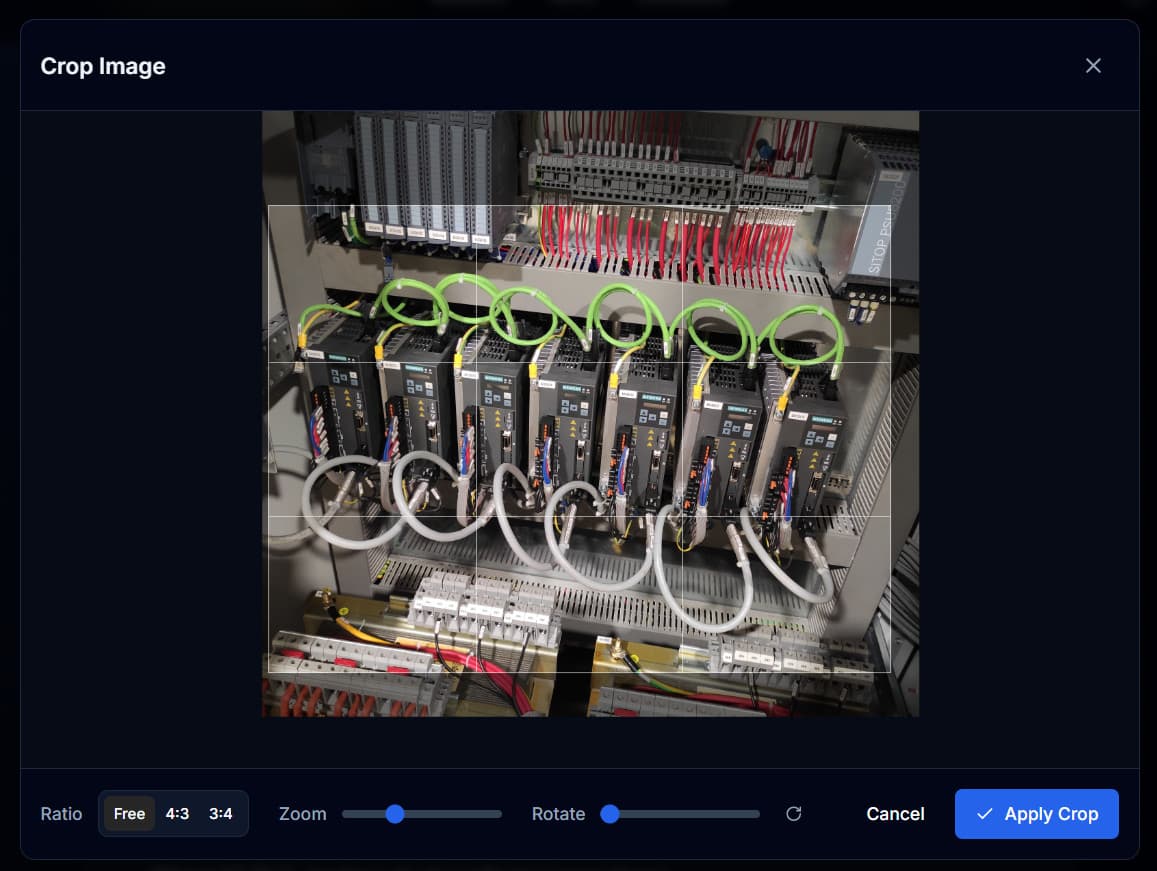
Task: Click the right-center crop edge handle
Action: [x=889, y=437]
